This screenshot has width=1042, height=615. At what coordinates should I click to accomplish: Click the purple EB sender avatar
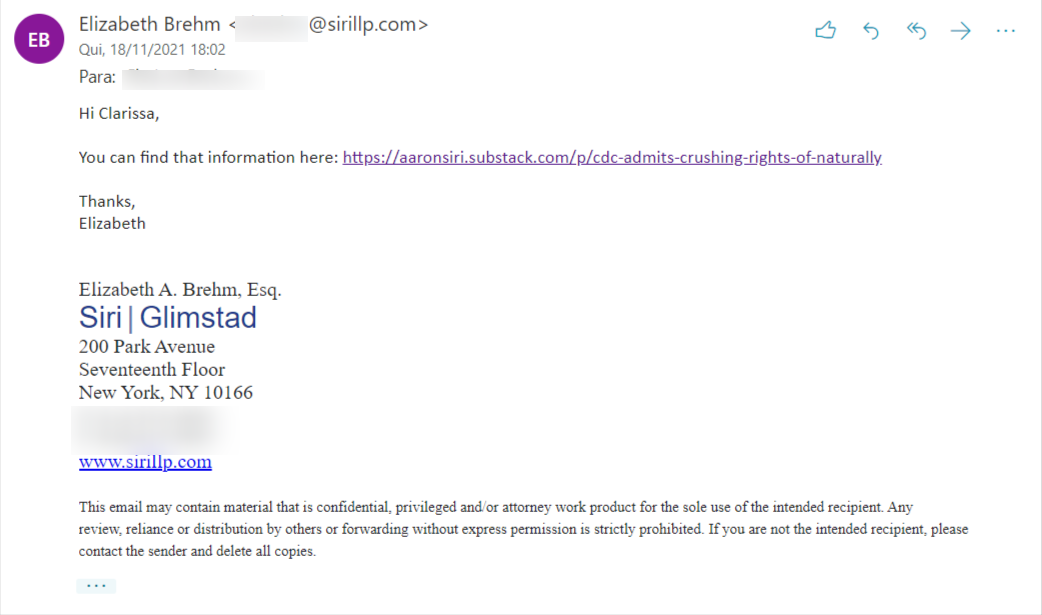tap(39, 39)
